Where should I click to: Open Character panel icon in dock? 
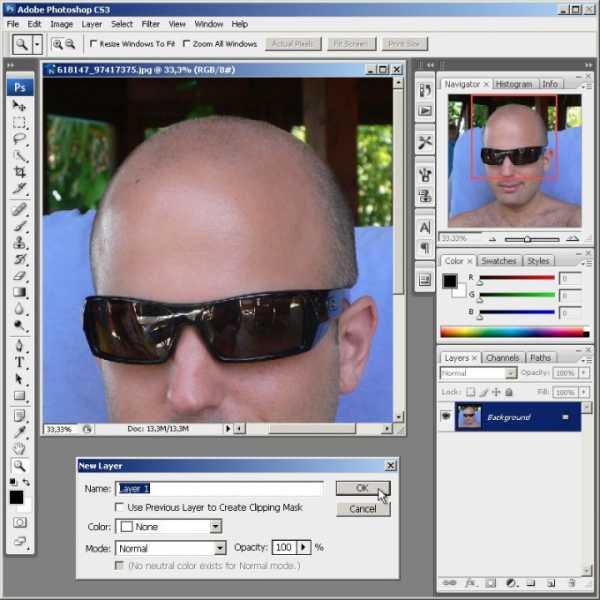pos(425,228)
